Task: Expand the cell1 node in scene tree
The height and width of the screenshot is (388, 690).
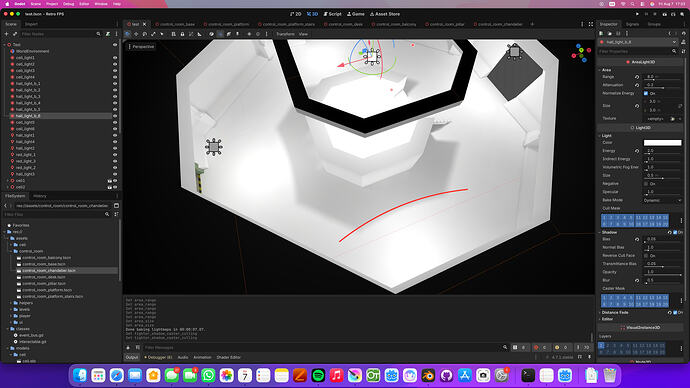Action: 7,181
